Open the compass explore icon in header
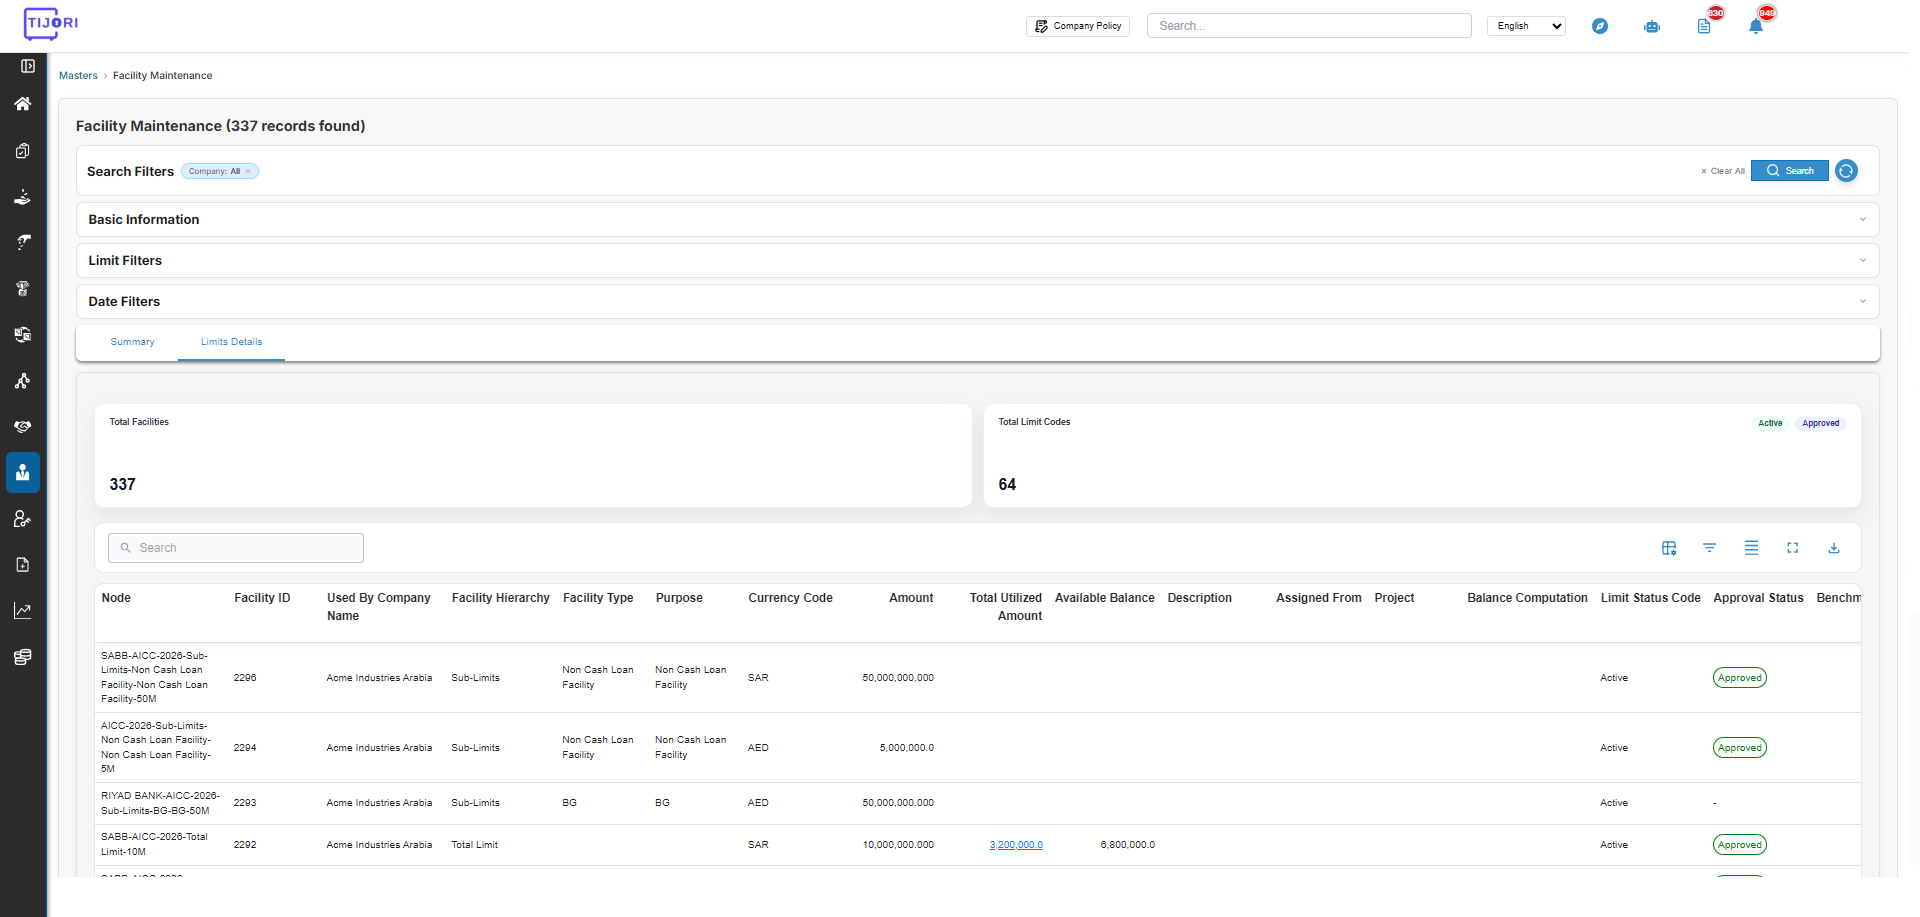Screen dimensions: 1920x917 coord(1600,26)
